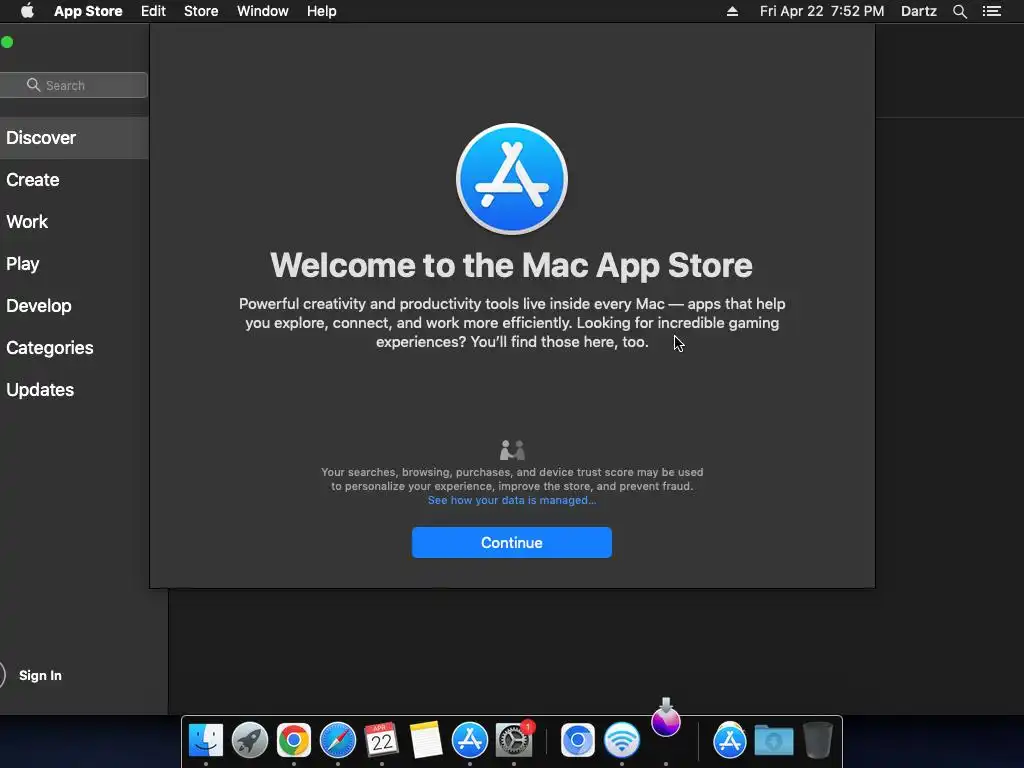Open Spotlight search magnifier icon

(x=959, y=11)
